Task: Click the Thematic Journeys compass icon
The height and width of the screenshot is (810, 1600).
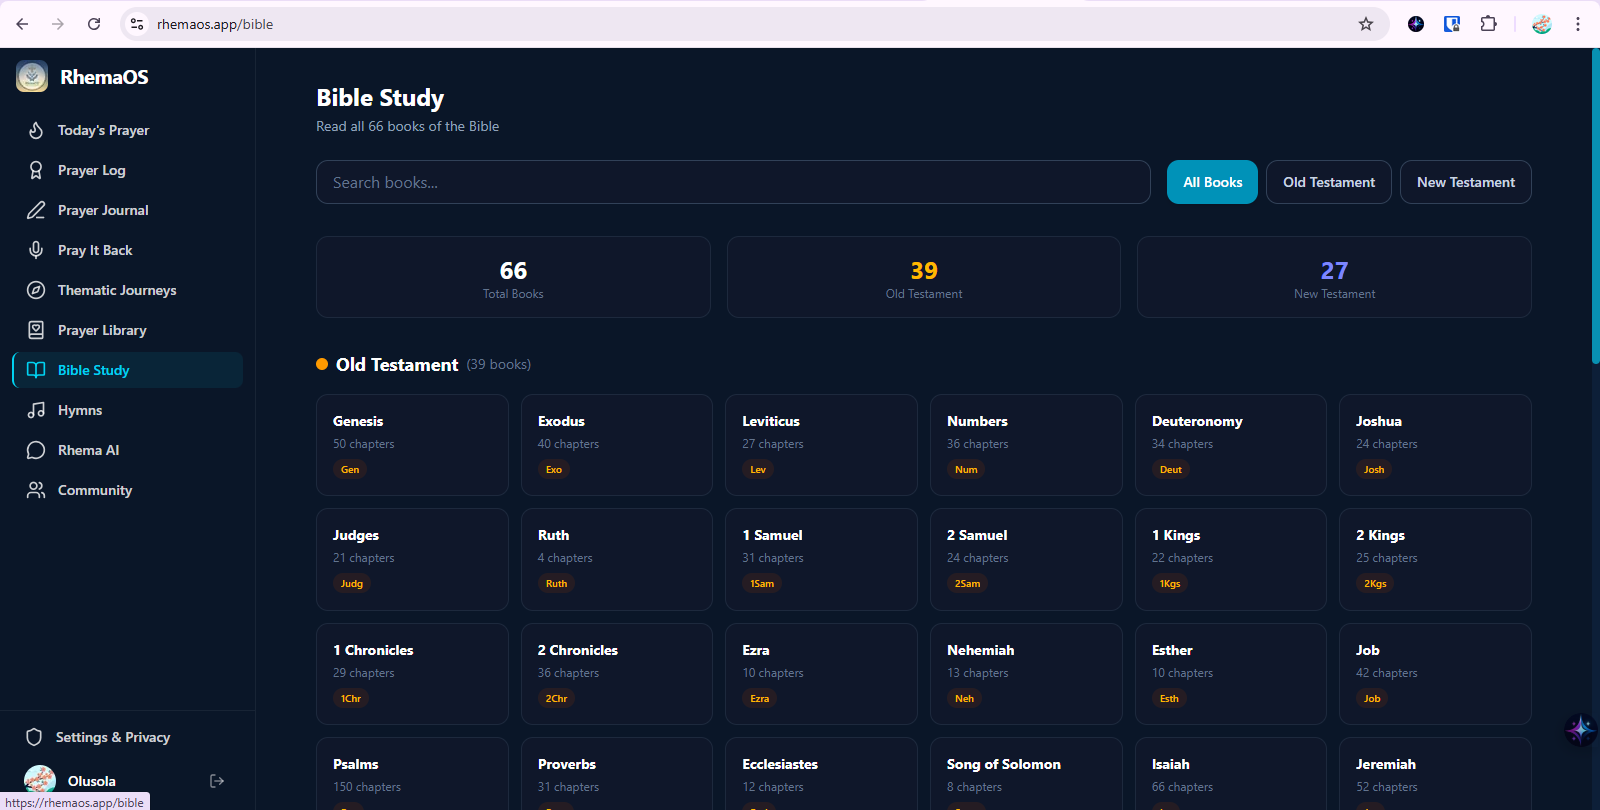Action: (x=36, y=290)
